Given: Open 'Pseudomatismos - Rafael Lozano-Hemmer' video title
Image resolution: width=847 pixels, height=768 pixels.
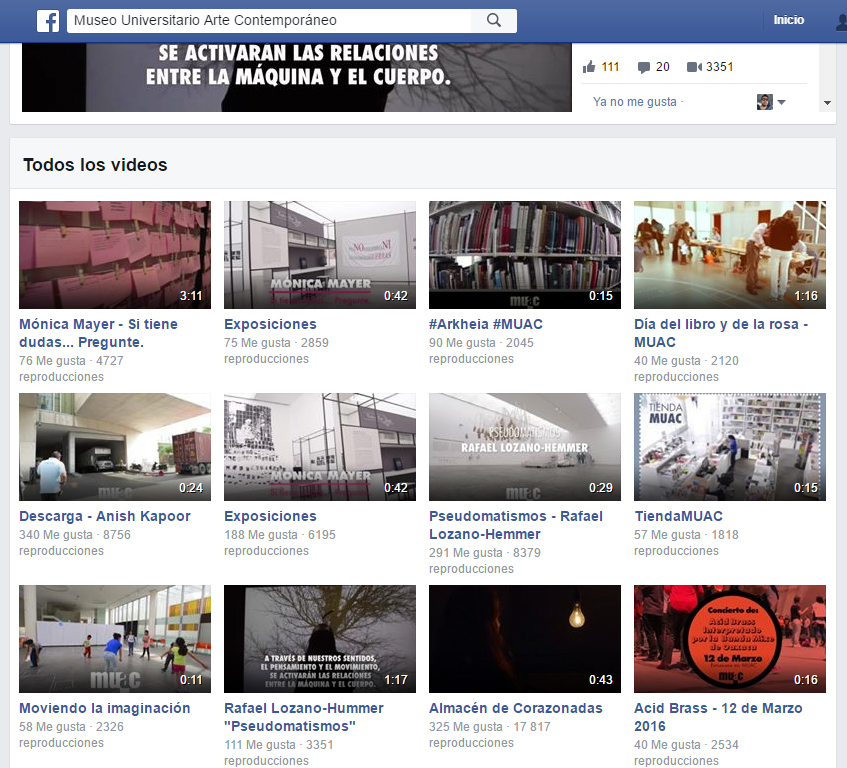Looking at the screenshot, I should click(516, 525).
